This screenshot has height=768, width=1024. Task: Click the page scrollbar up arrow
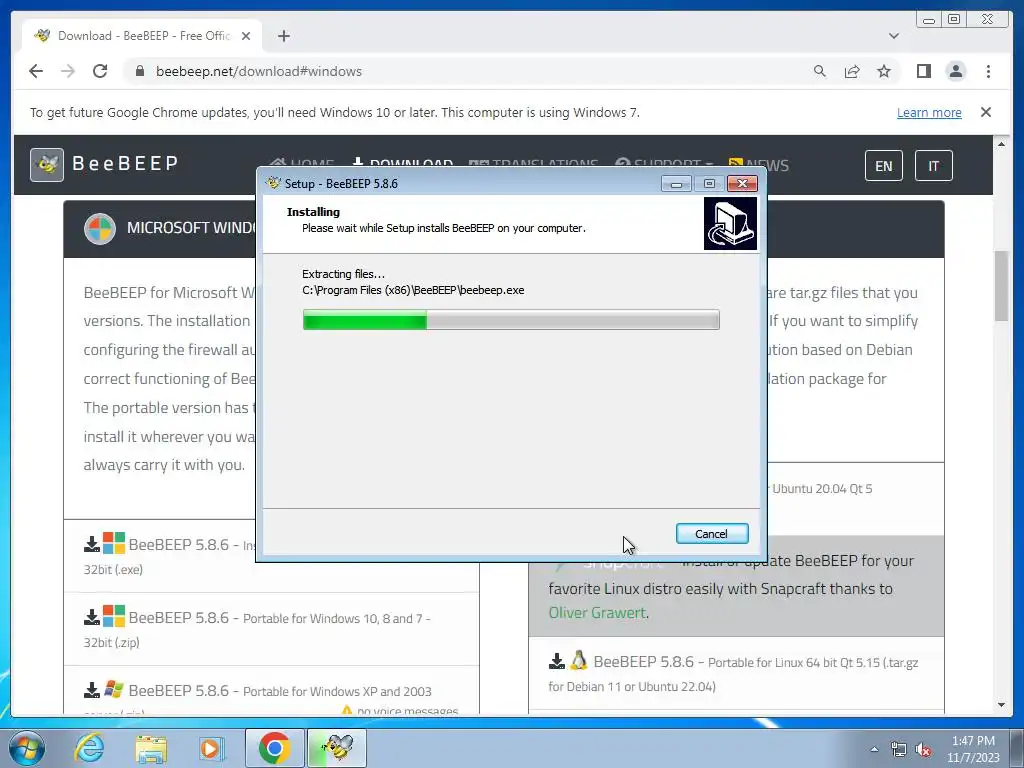[1002, 144]
